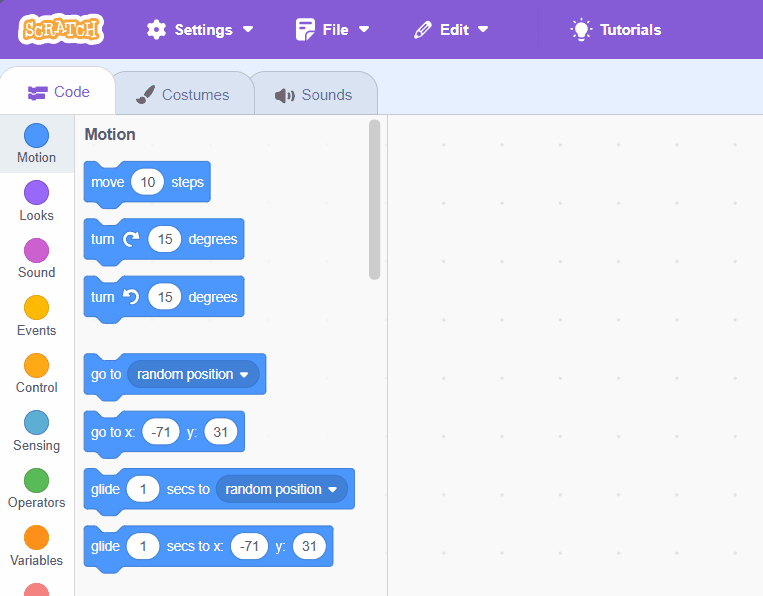
Task: Open the File menu
Action: tap(332, 29)
